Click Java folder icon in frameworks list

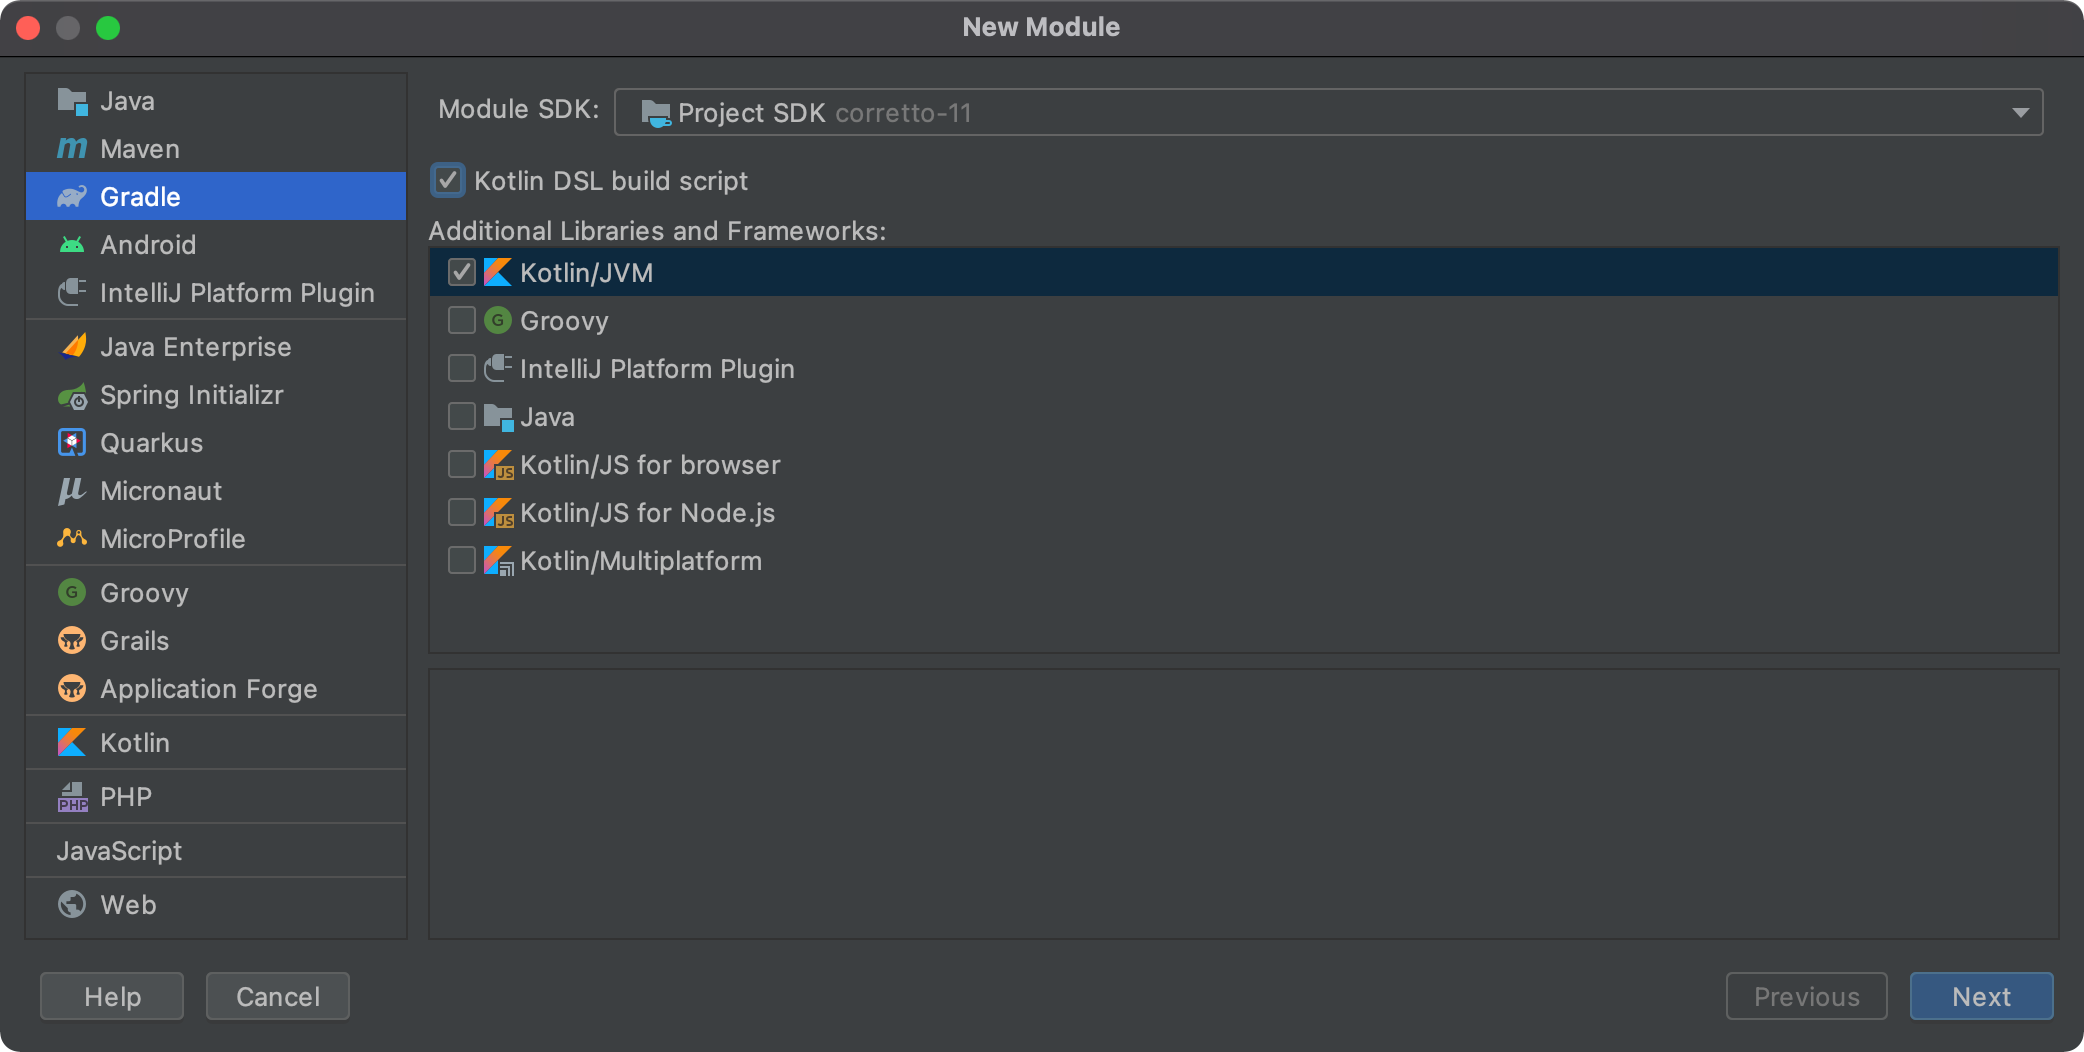[x=498, y=417]
